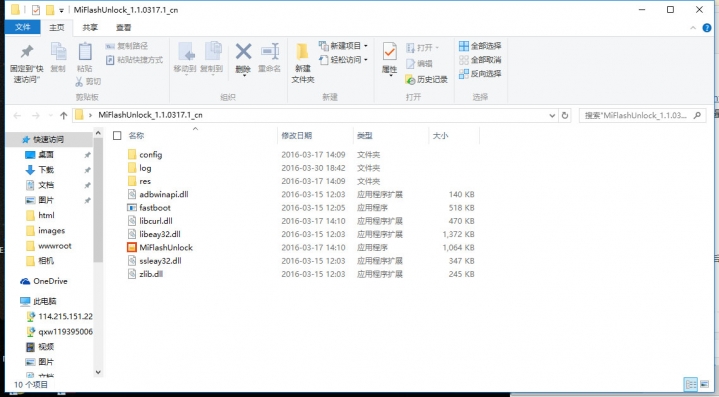Open OneDrive in navigation pane
Image resolution: width=719 pixels, height=397 pixels.
tap(44, 281)
